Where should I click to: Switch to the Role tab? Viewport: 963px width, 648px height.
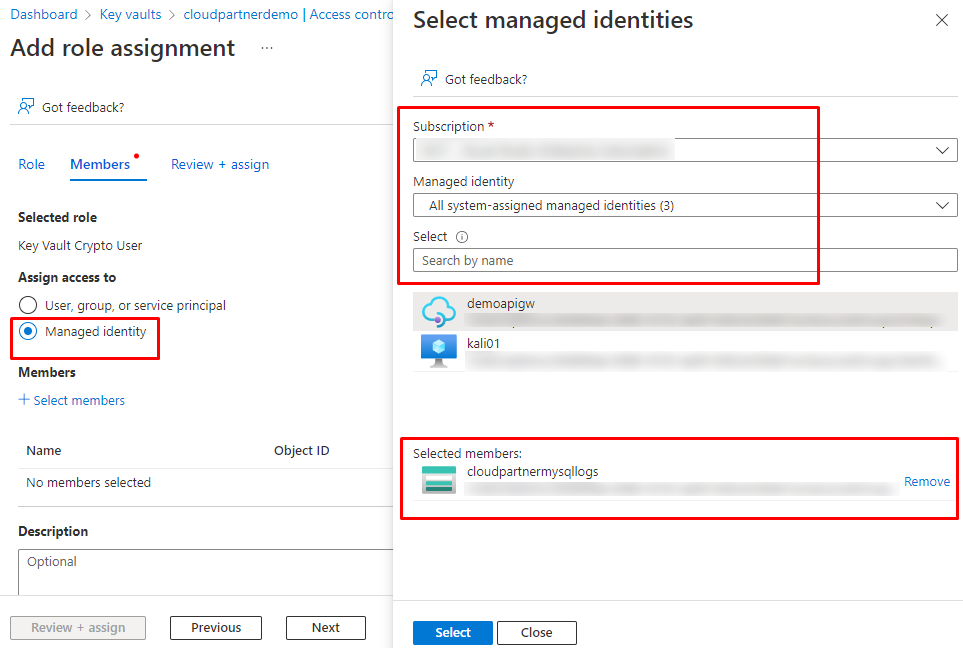(x=32, y=164)
